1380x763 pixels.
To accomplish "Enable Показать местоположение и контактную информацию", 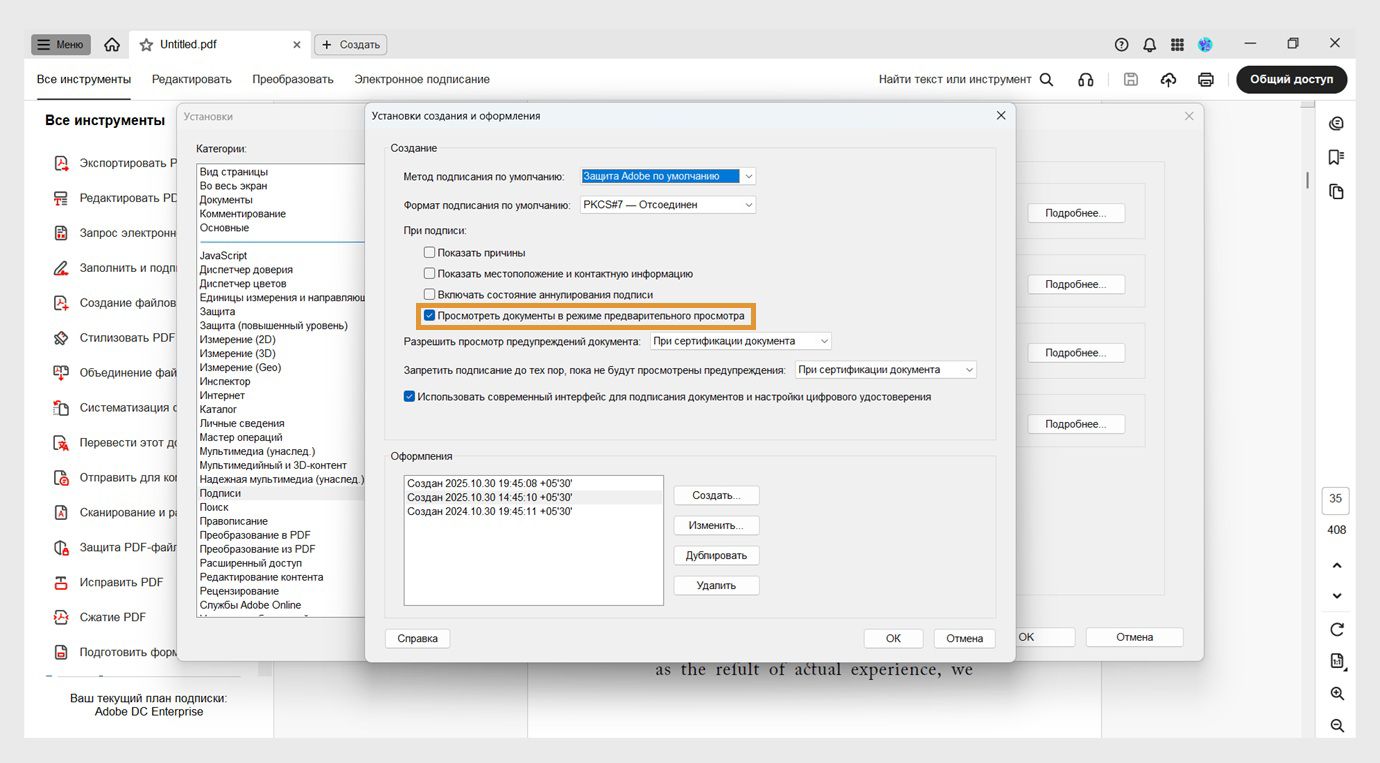I will 429,273.
